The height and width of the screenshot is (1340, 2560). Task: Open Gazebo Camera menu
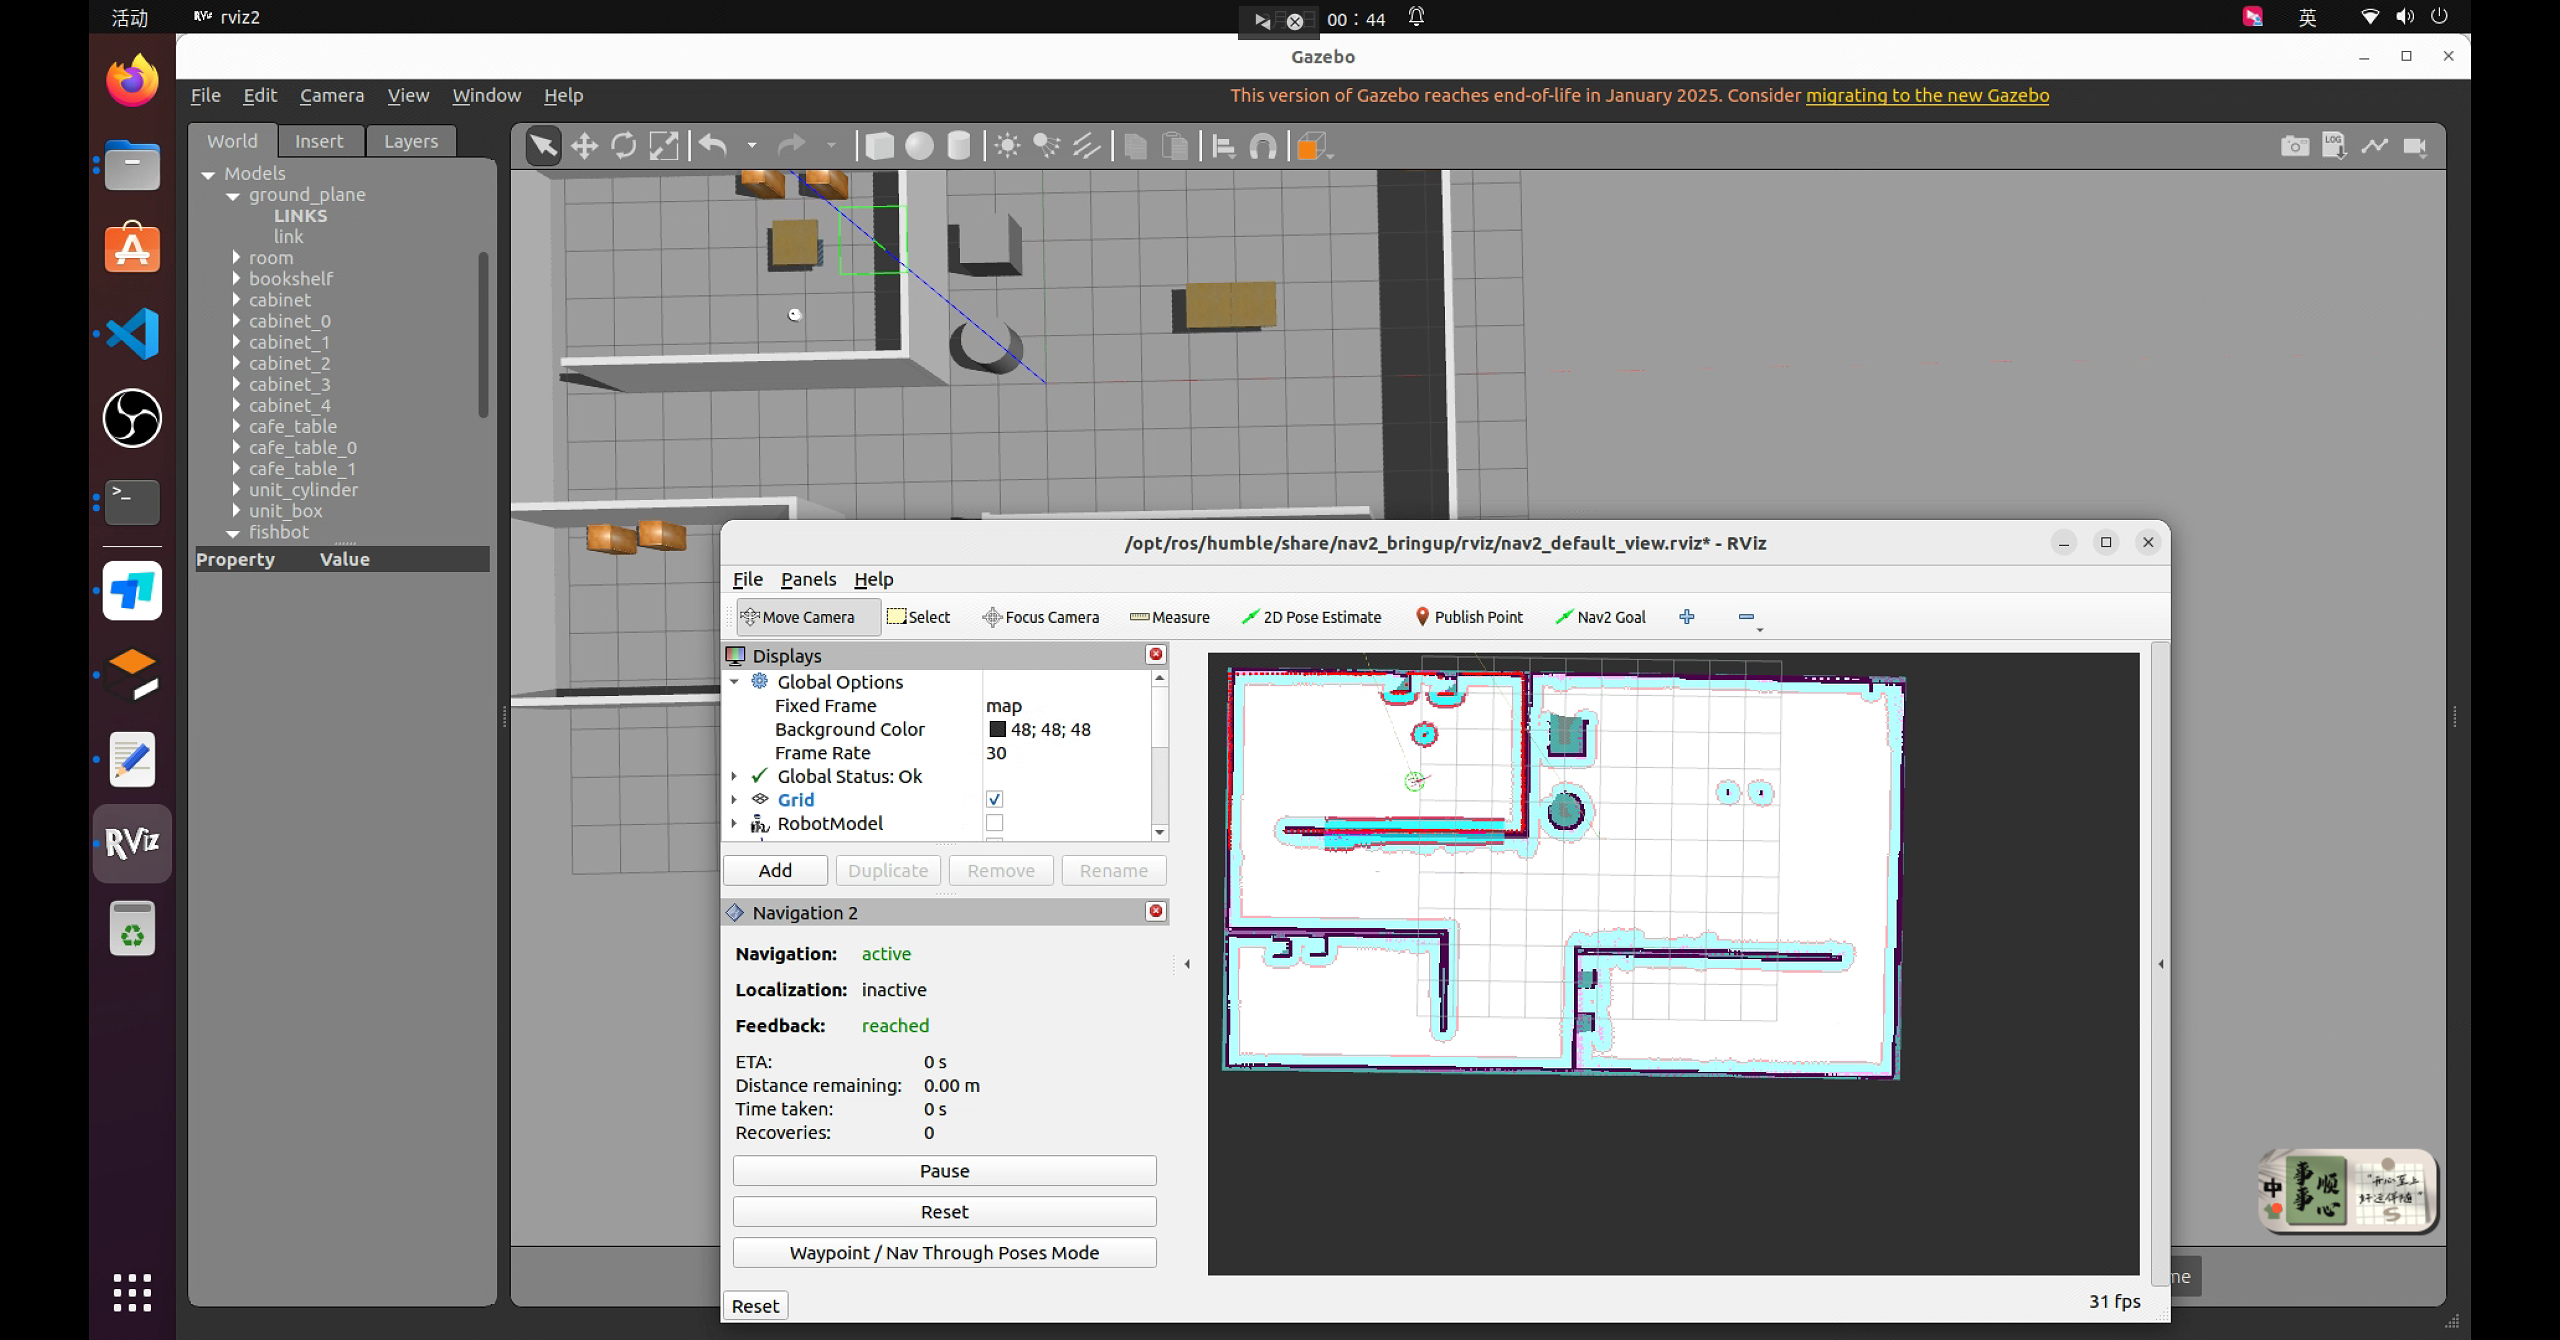(332, 95)
